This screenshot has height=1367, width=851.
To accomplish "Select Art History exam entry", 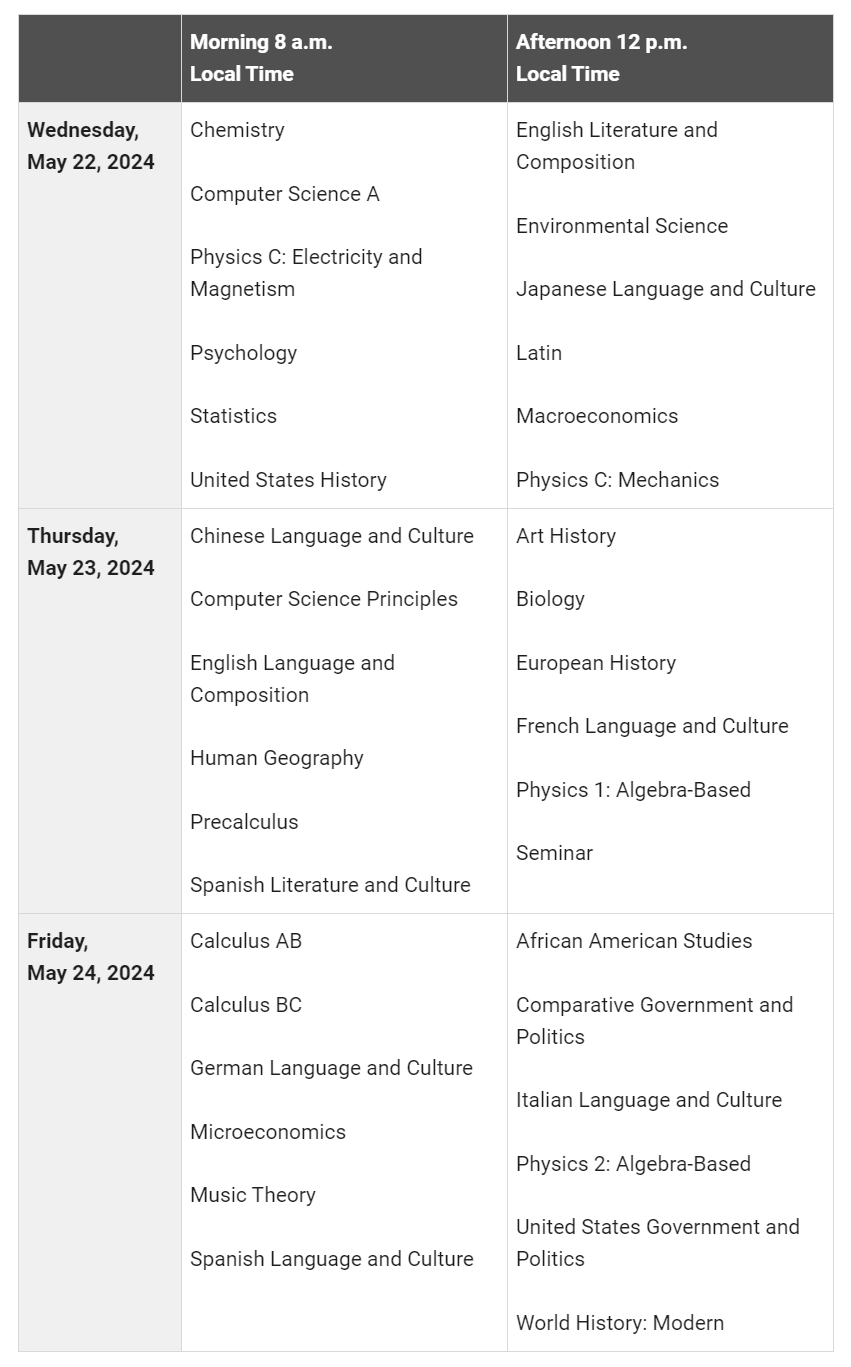I will [x=565, y=536].
